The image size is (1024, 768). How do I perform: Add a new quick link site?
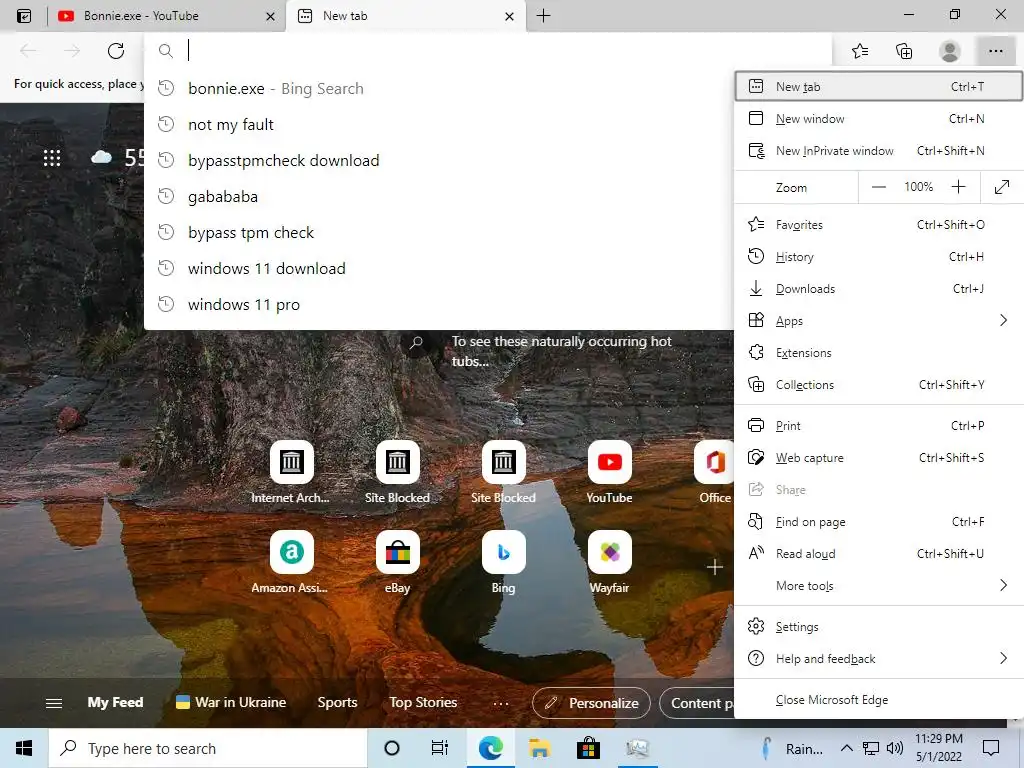[714, 567]
